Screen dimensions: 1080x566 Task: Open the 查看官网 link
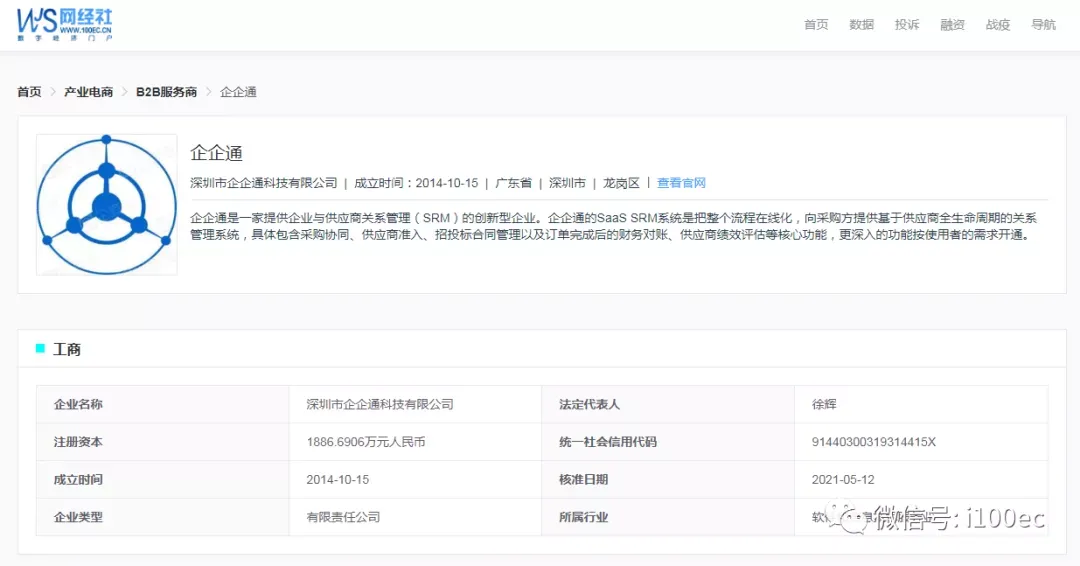(681, 182)
